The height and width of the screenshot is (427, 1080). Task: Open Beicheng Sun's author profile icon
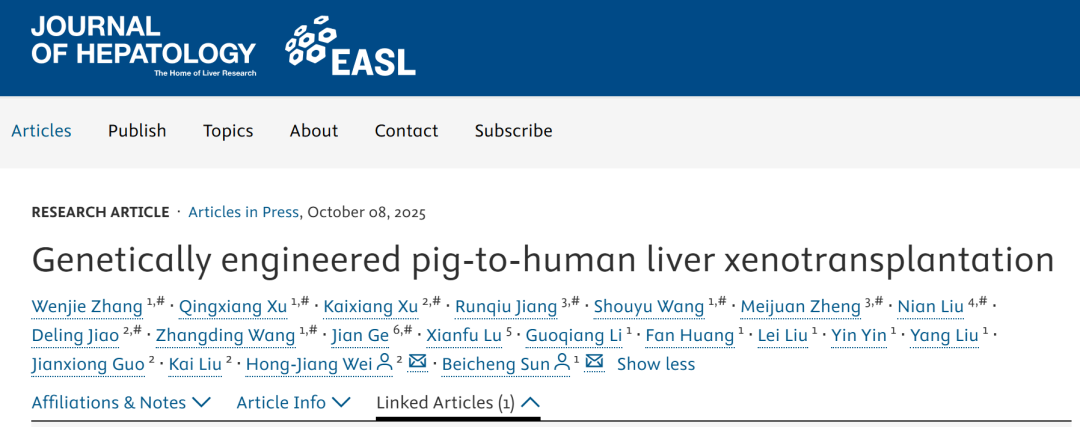coord(561,363)
